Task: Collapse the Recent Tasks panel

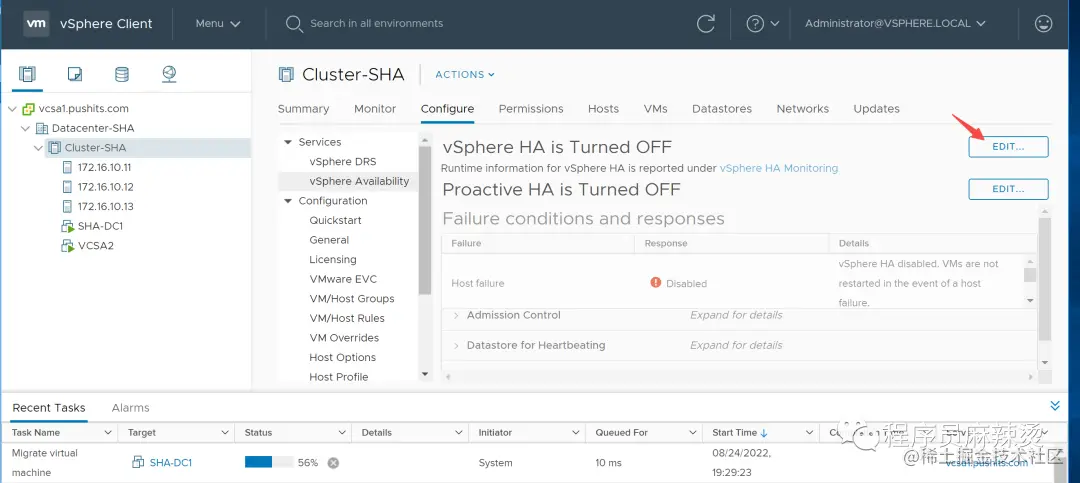Action: 1054,406
